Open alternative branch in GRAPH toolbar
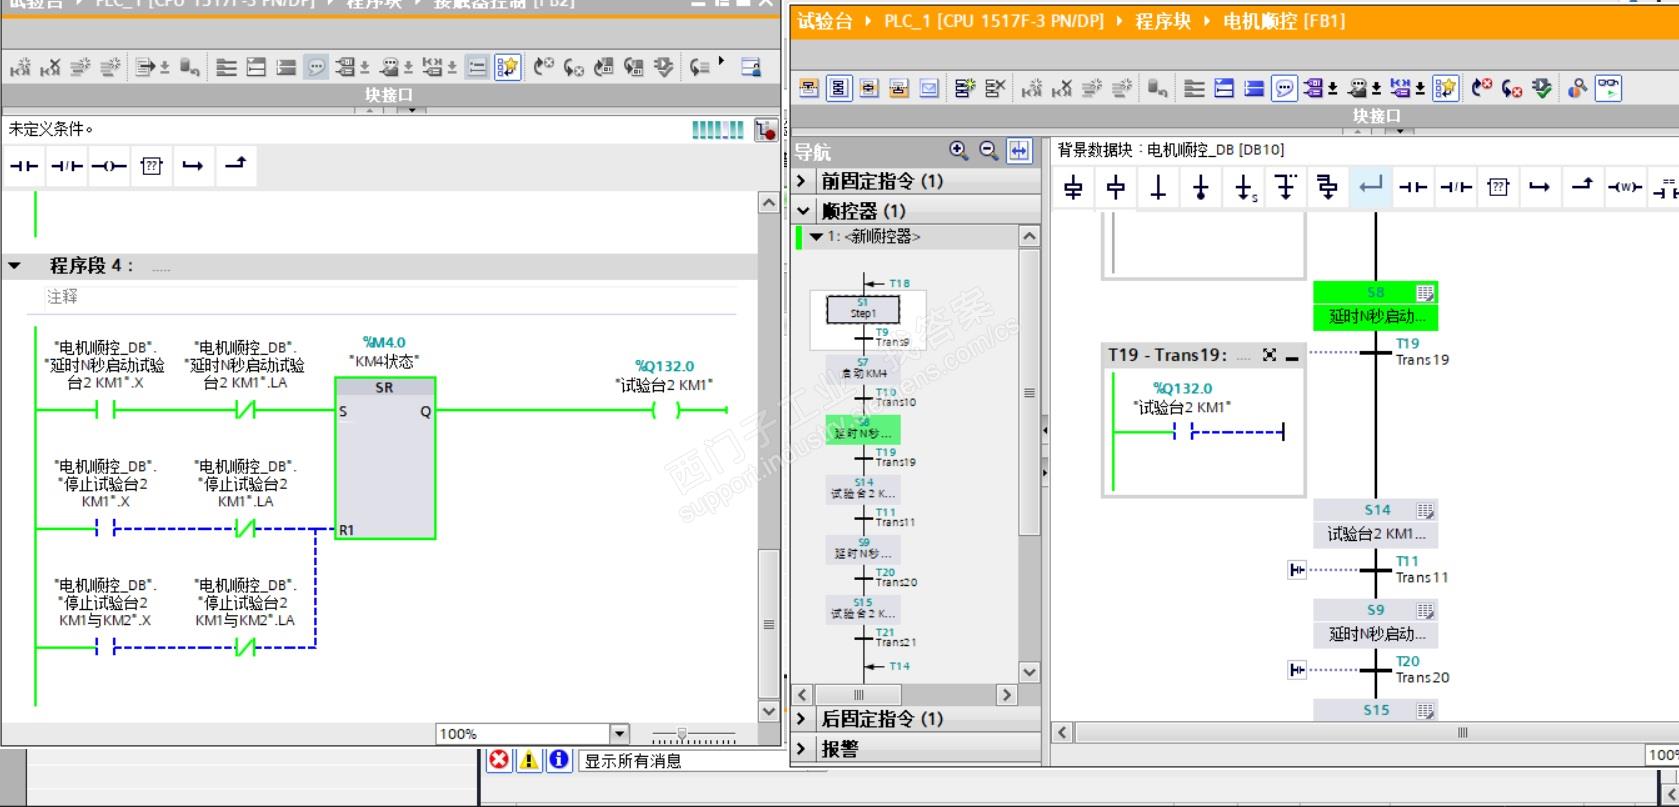This screenshot has height=807, width=1679. click(x=1286, y=187)
